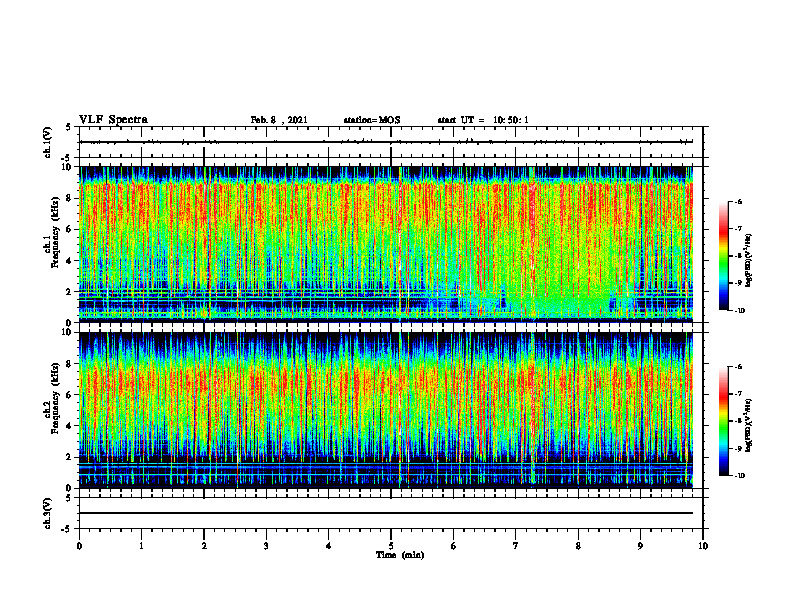The width and height of the screenshot is (792, 612).
Task: Click the "-5" tick of ch.3(V) axis
Action: (x=67, y=529)
